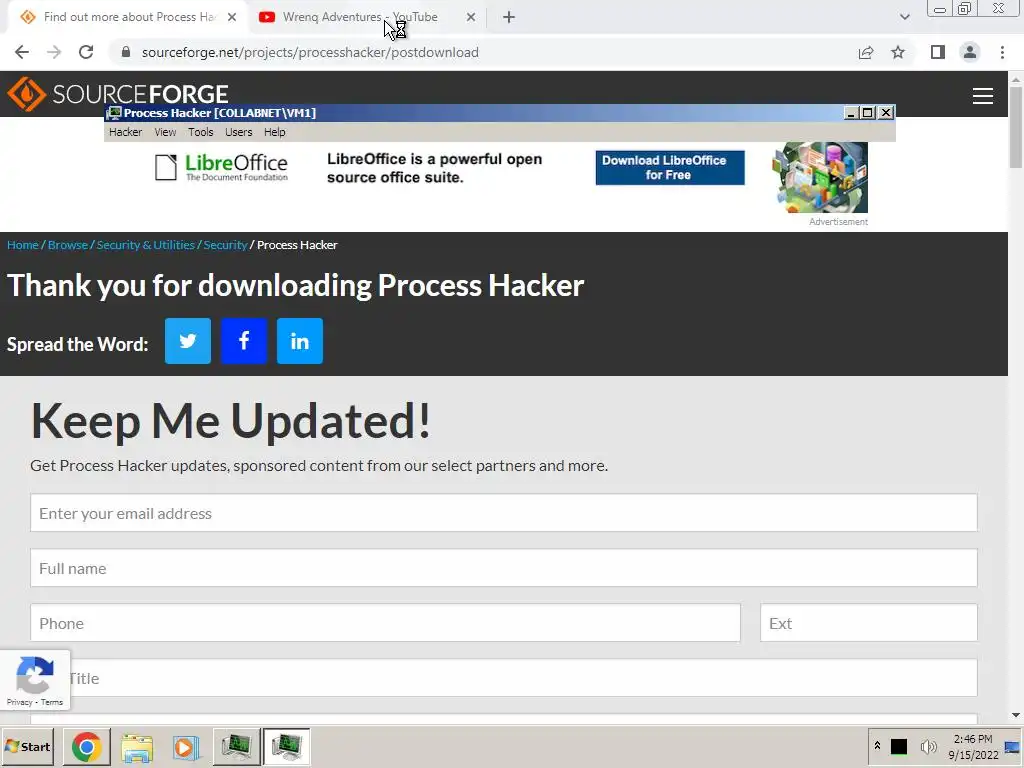Reload the current page
This screenshot has width=1024, height=768.
(86, 52)
